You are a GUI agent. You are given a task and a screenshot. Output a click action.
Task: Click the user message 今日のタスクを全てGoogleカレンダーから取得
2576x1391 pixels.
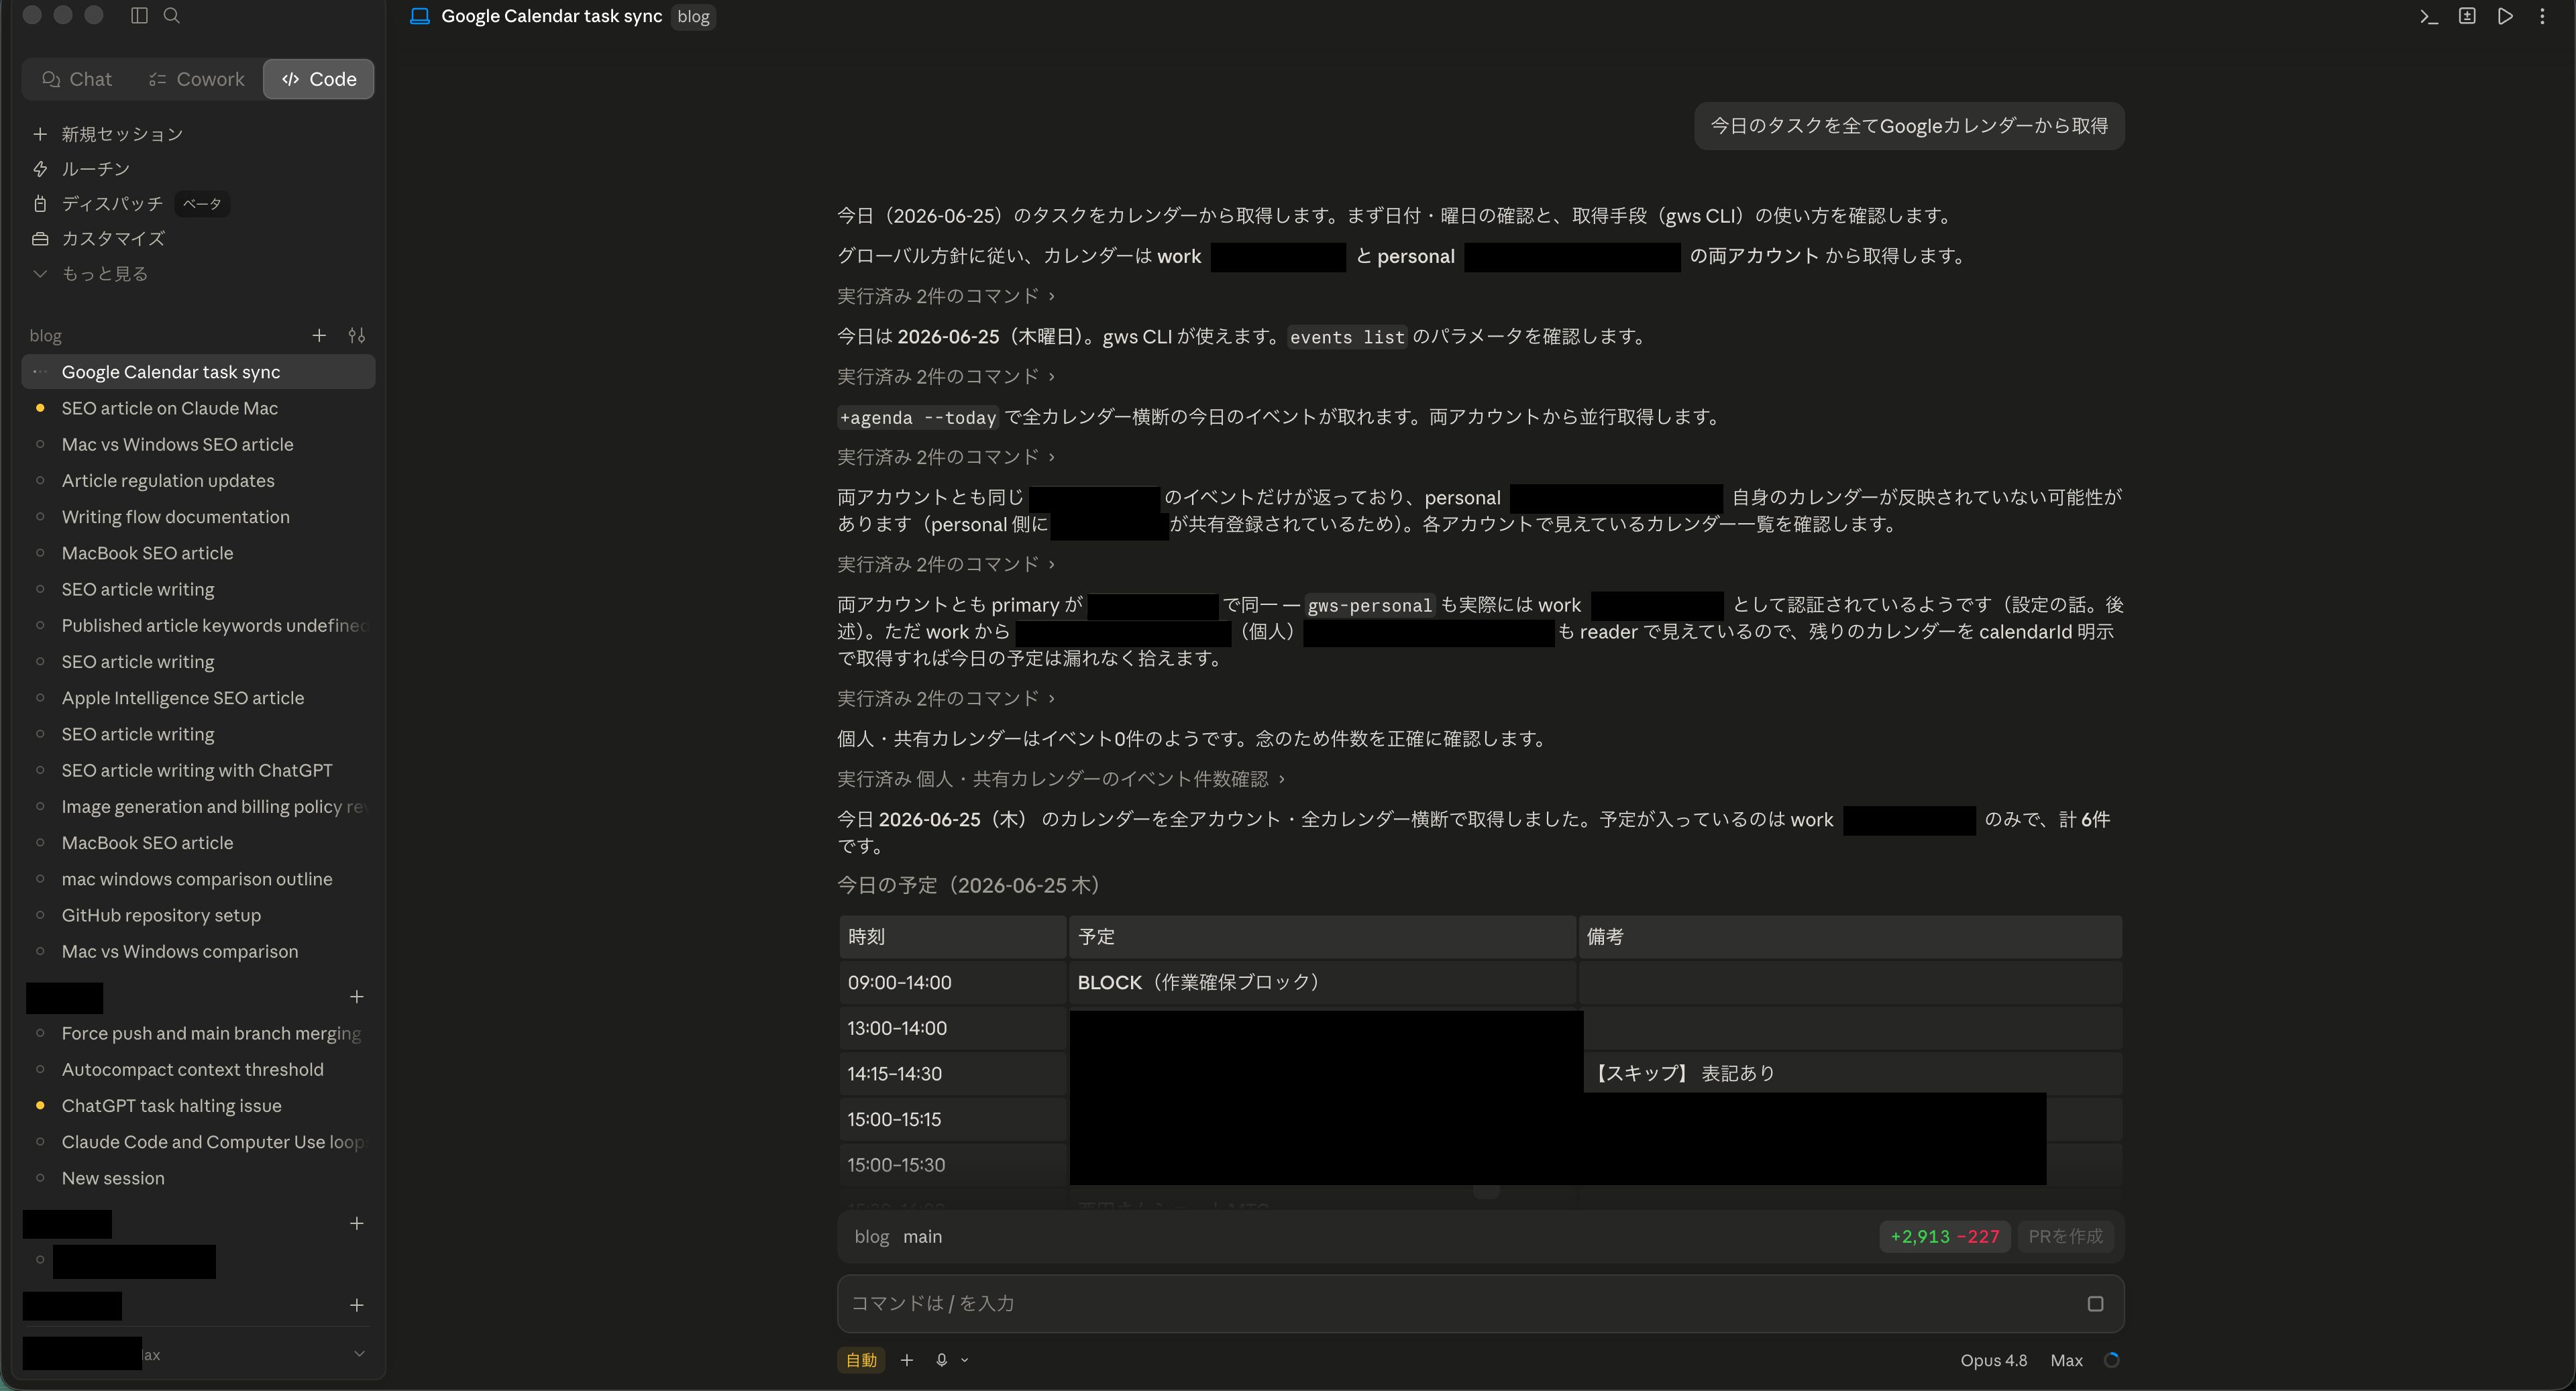tap(1908, 126)
